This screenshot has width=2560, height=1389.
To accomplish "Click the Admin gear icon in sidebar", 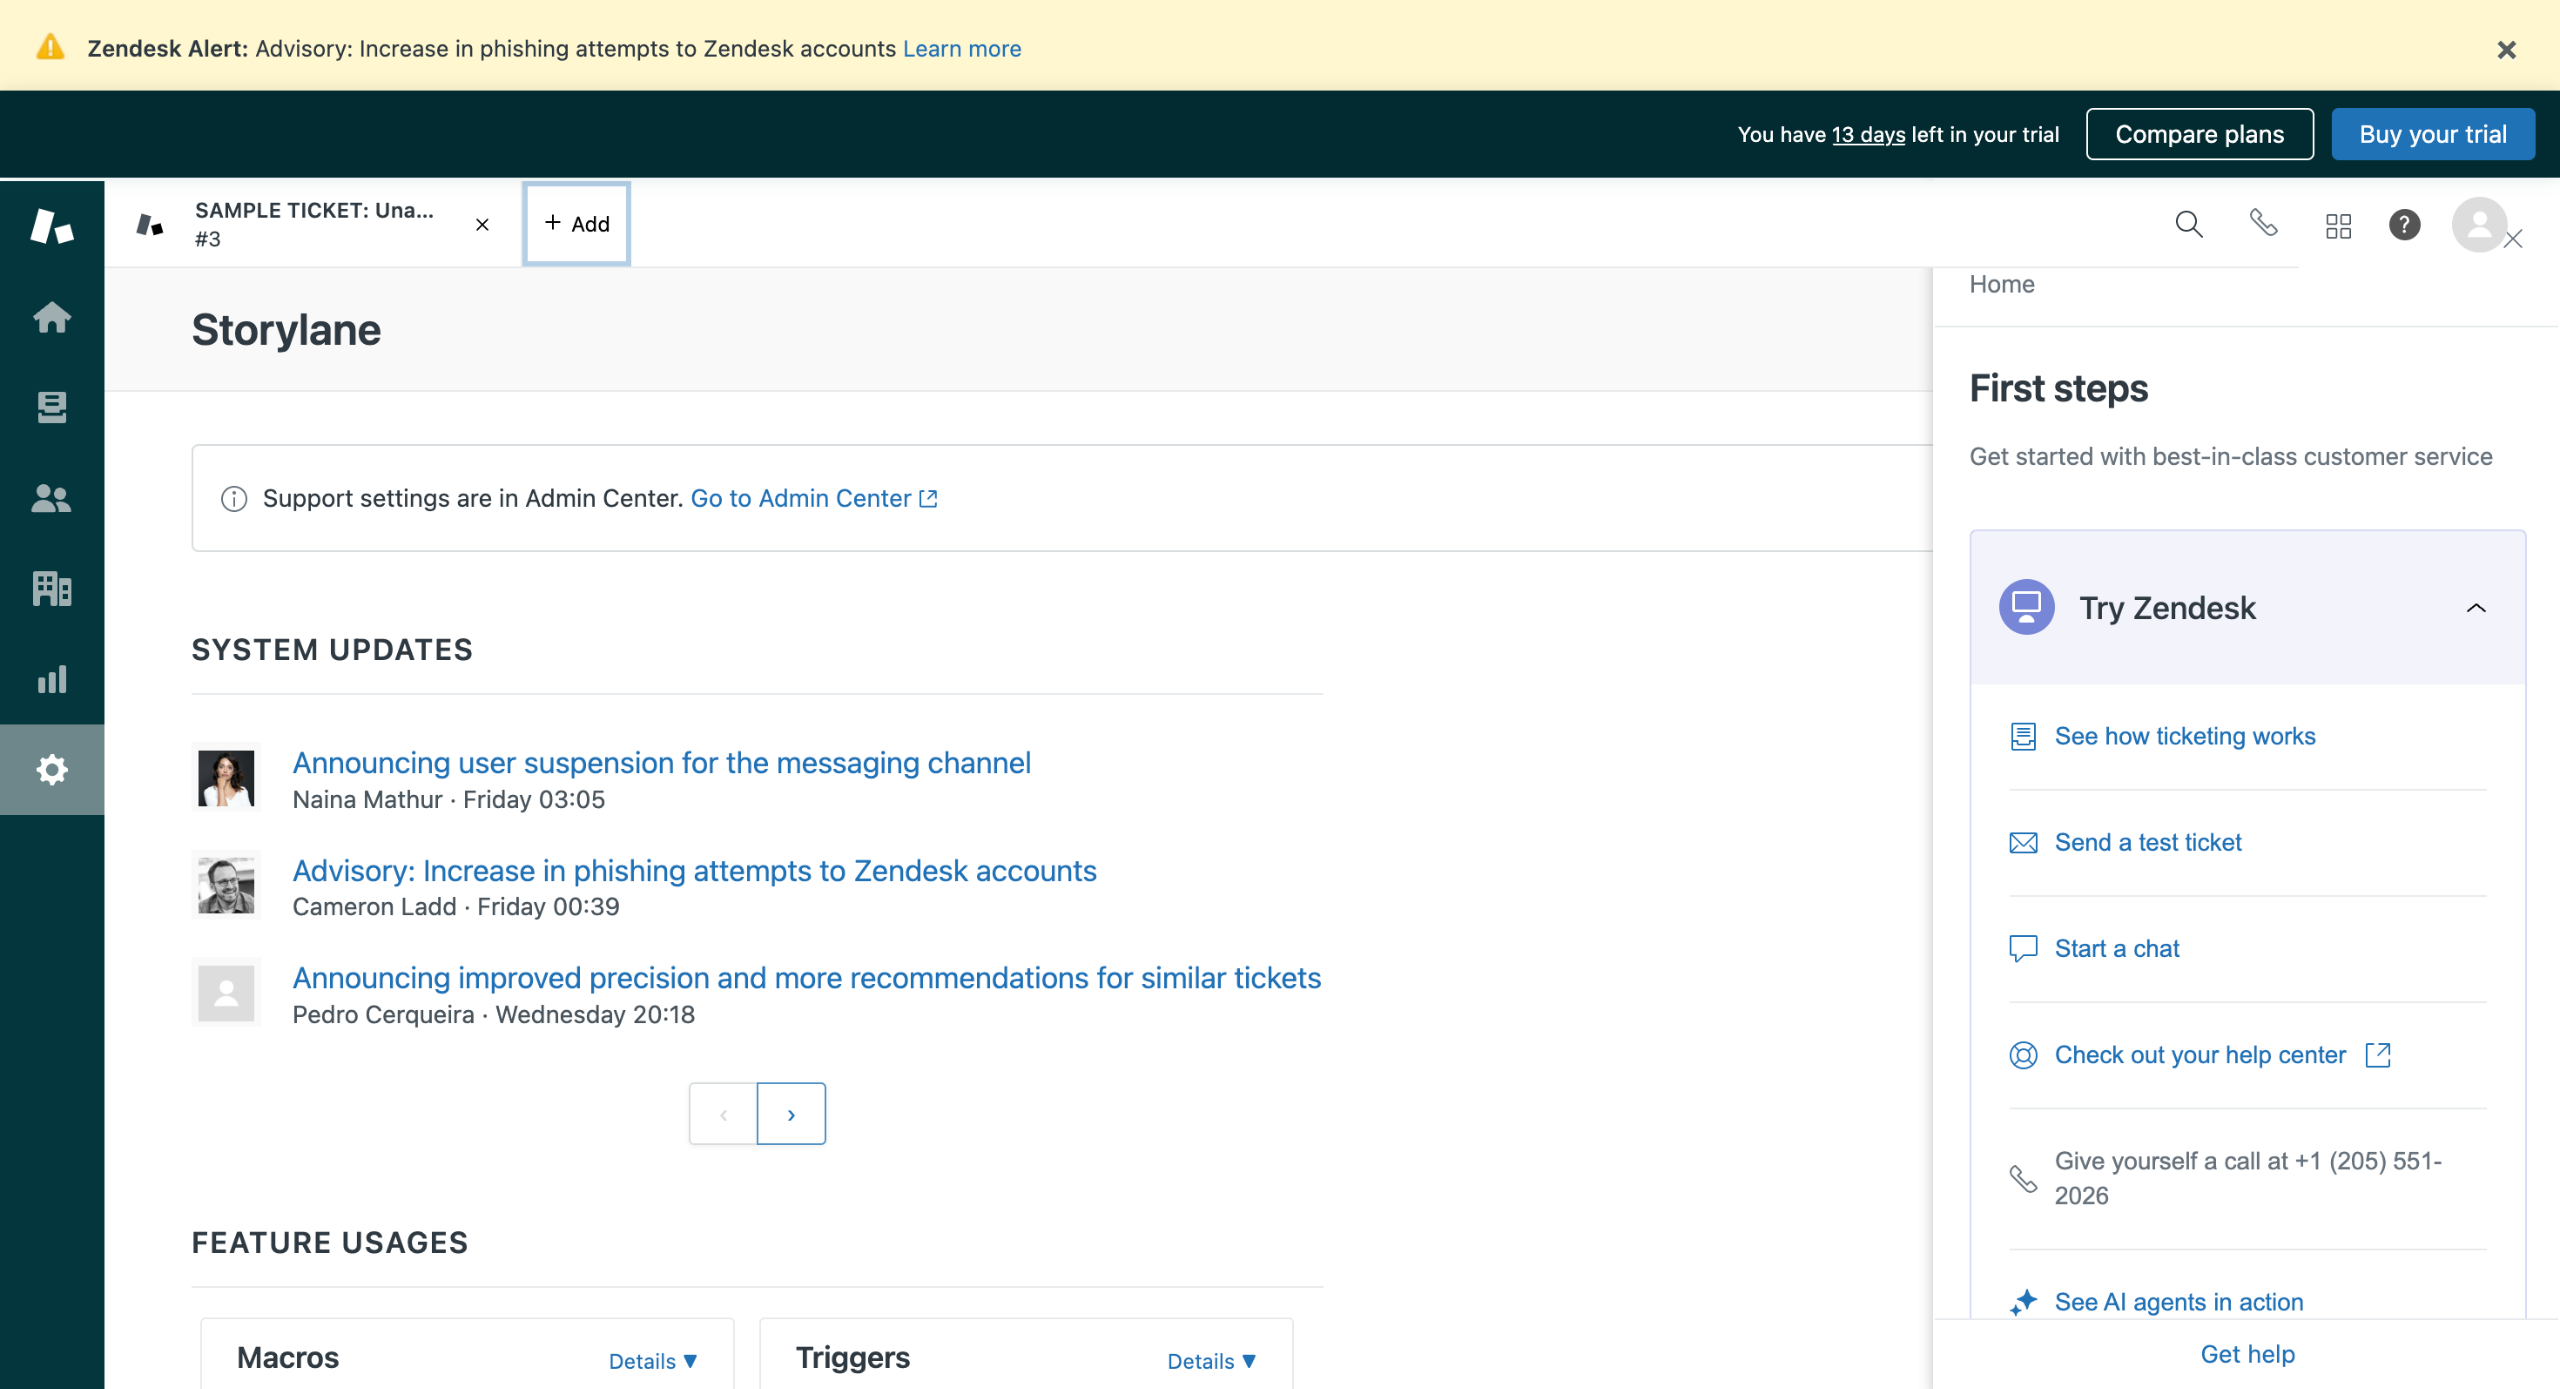I will pyautogui.click(x=52, y=769).
